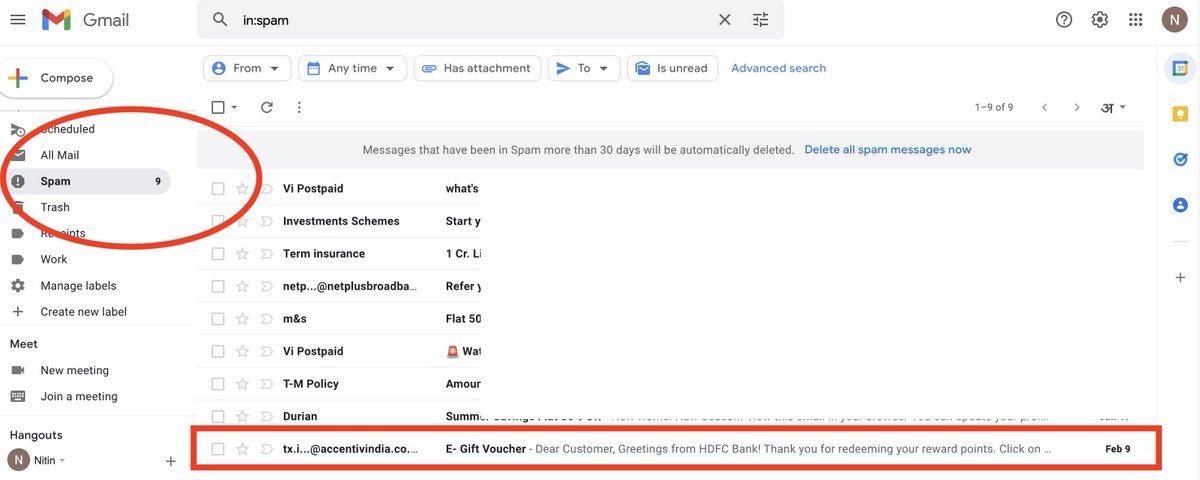Expand the select-all dropdown arrow
1200x480 pixels.
click(x=235, y=107)
